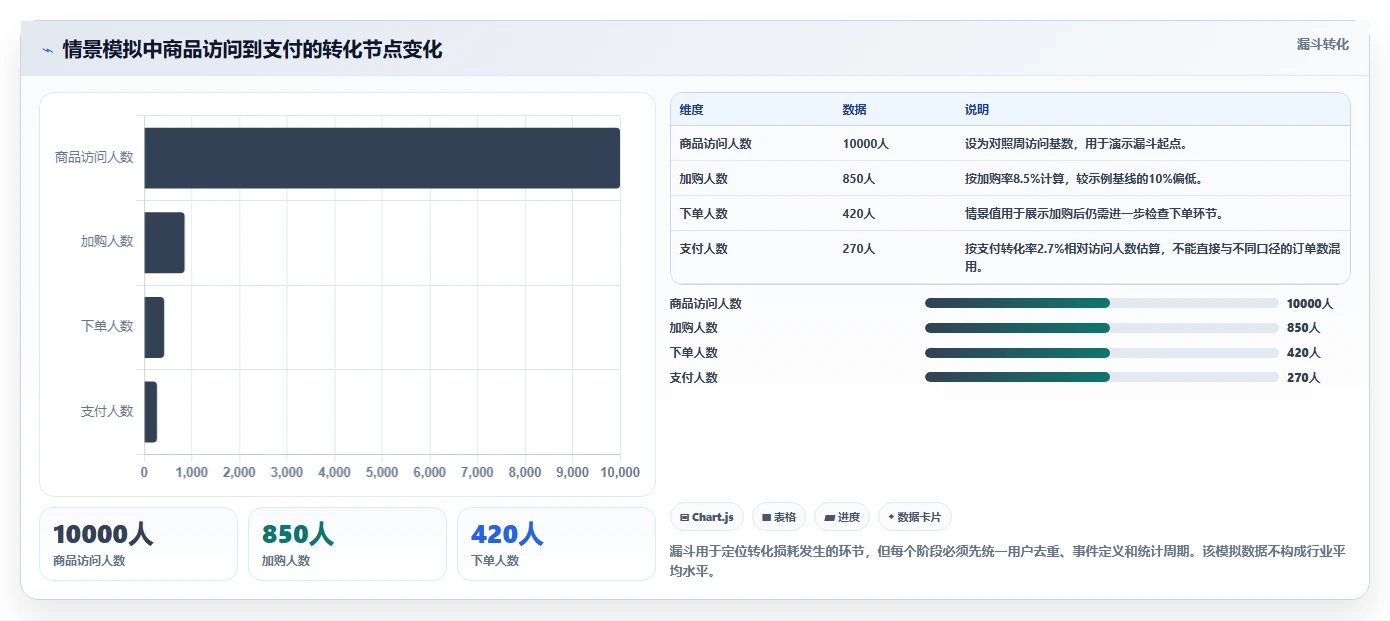Click the 加购人数 bar in the chart
The height and width of the screenshot is (621, 1390).
(164, 242)
